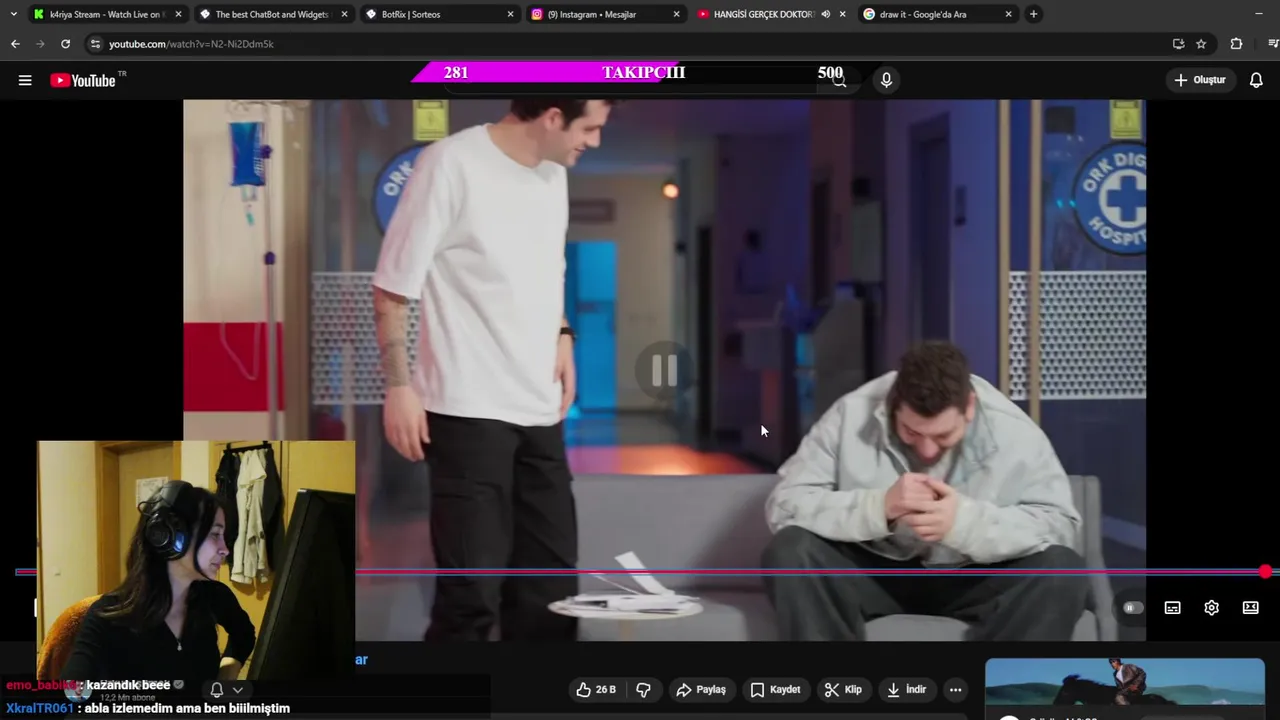Toggle the autoplay switch in player
Viewport: 1280px width, 720px height.
pos(1131,608)
